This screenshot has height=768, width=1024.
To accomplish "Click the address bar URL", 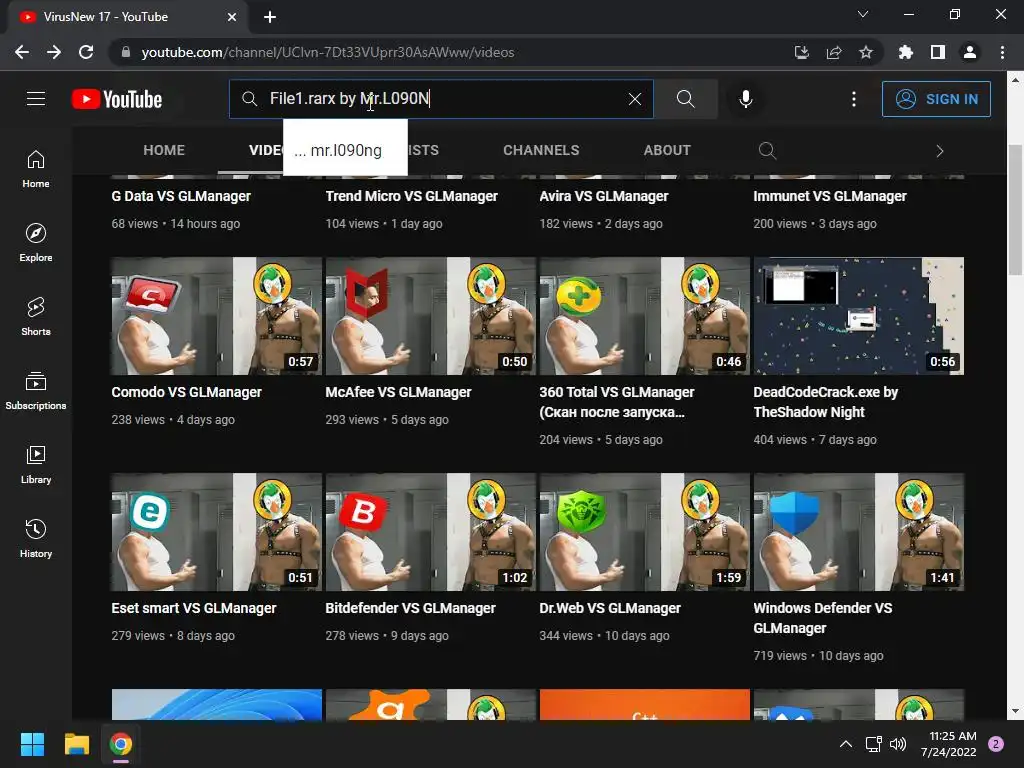I will 328,52.
